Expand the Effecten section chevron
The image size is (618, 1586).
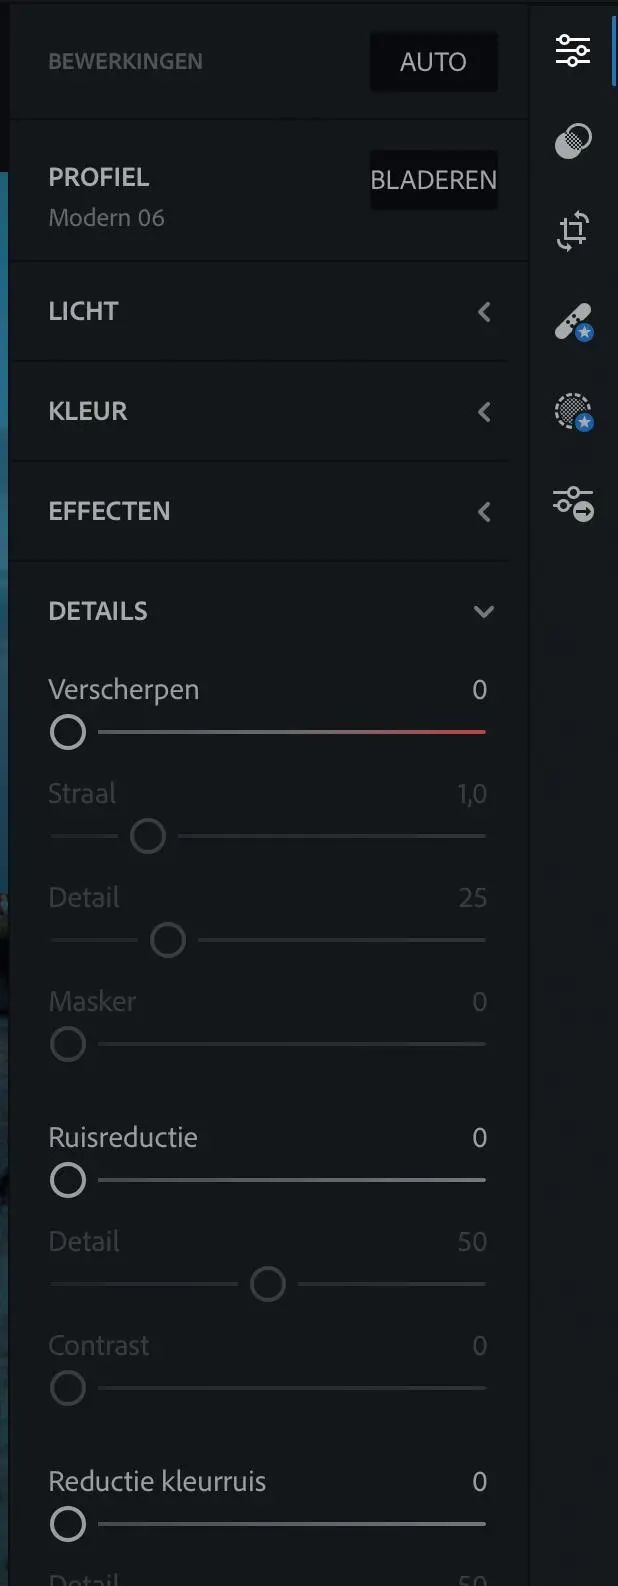click(484, 512)
